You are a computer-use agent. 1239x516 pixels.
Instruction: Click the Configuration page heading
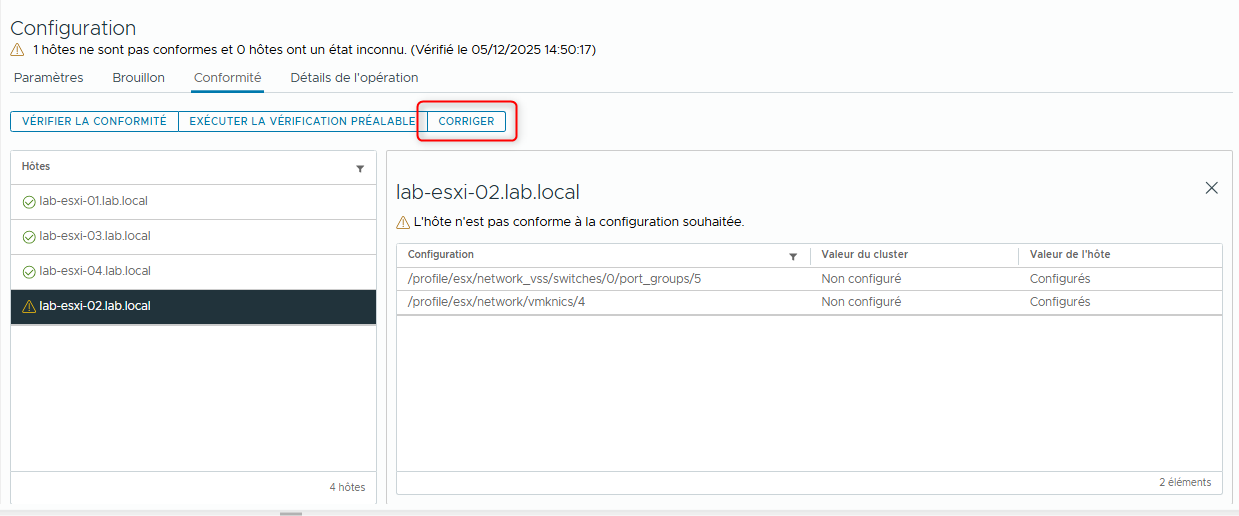tap(73, 28)
